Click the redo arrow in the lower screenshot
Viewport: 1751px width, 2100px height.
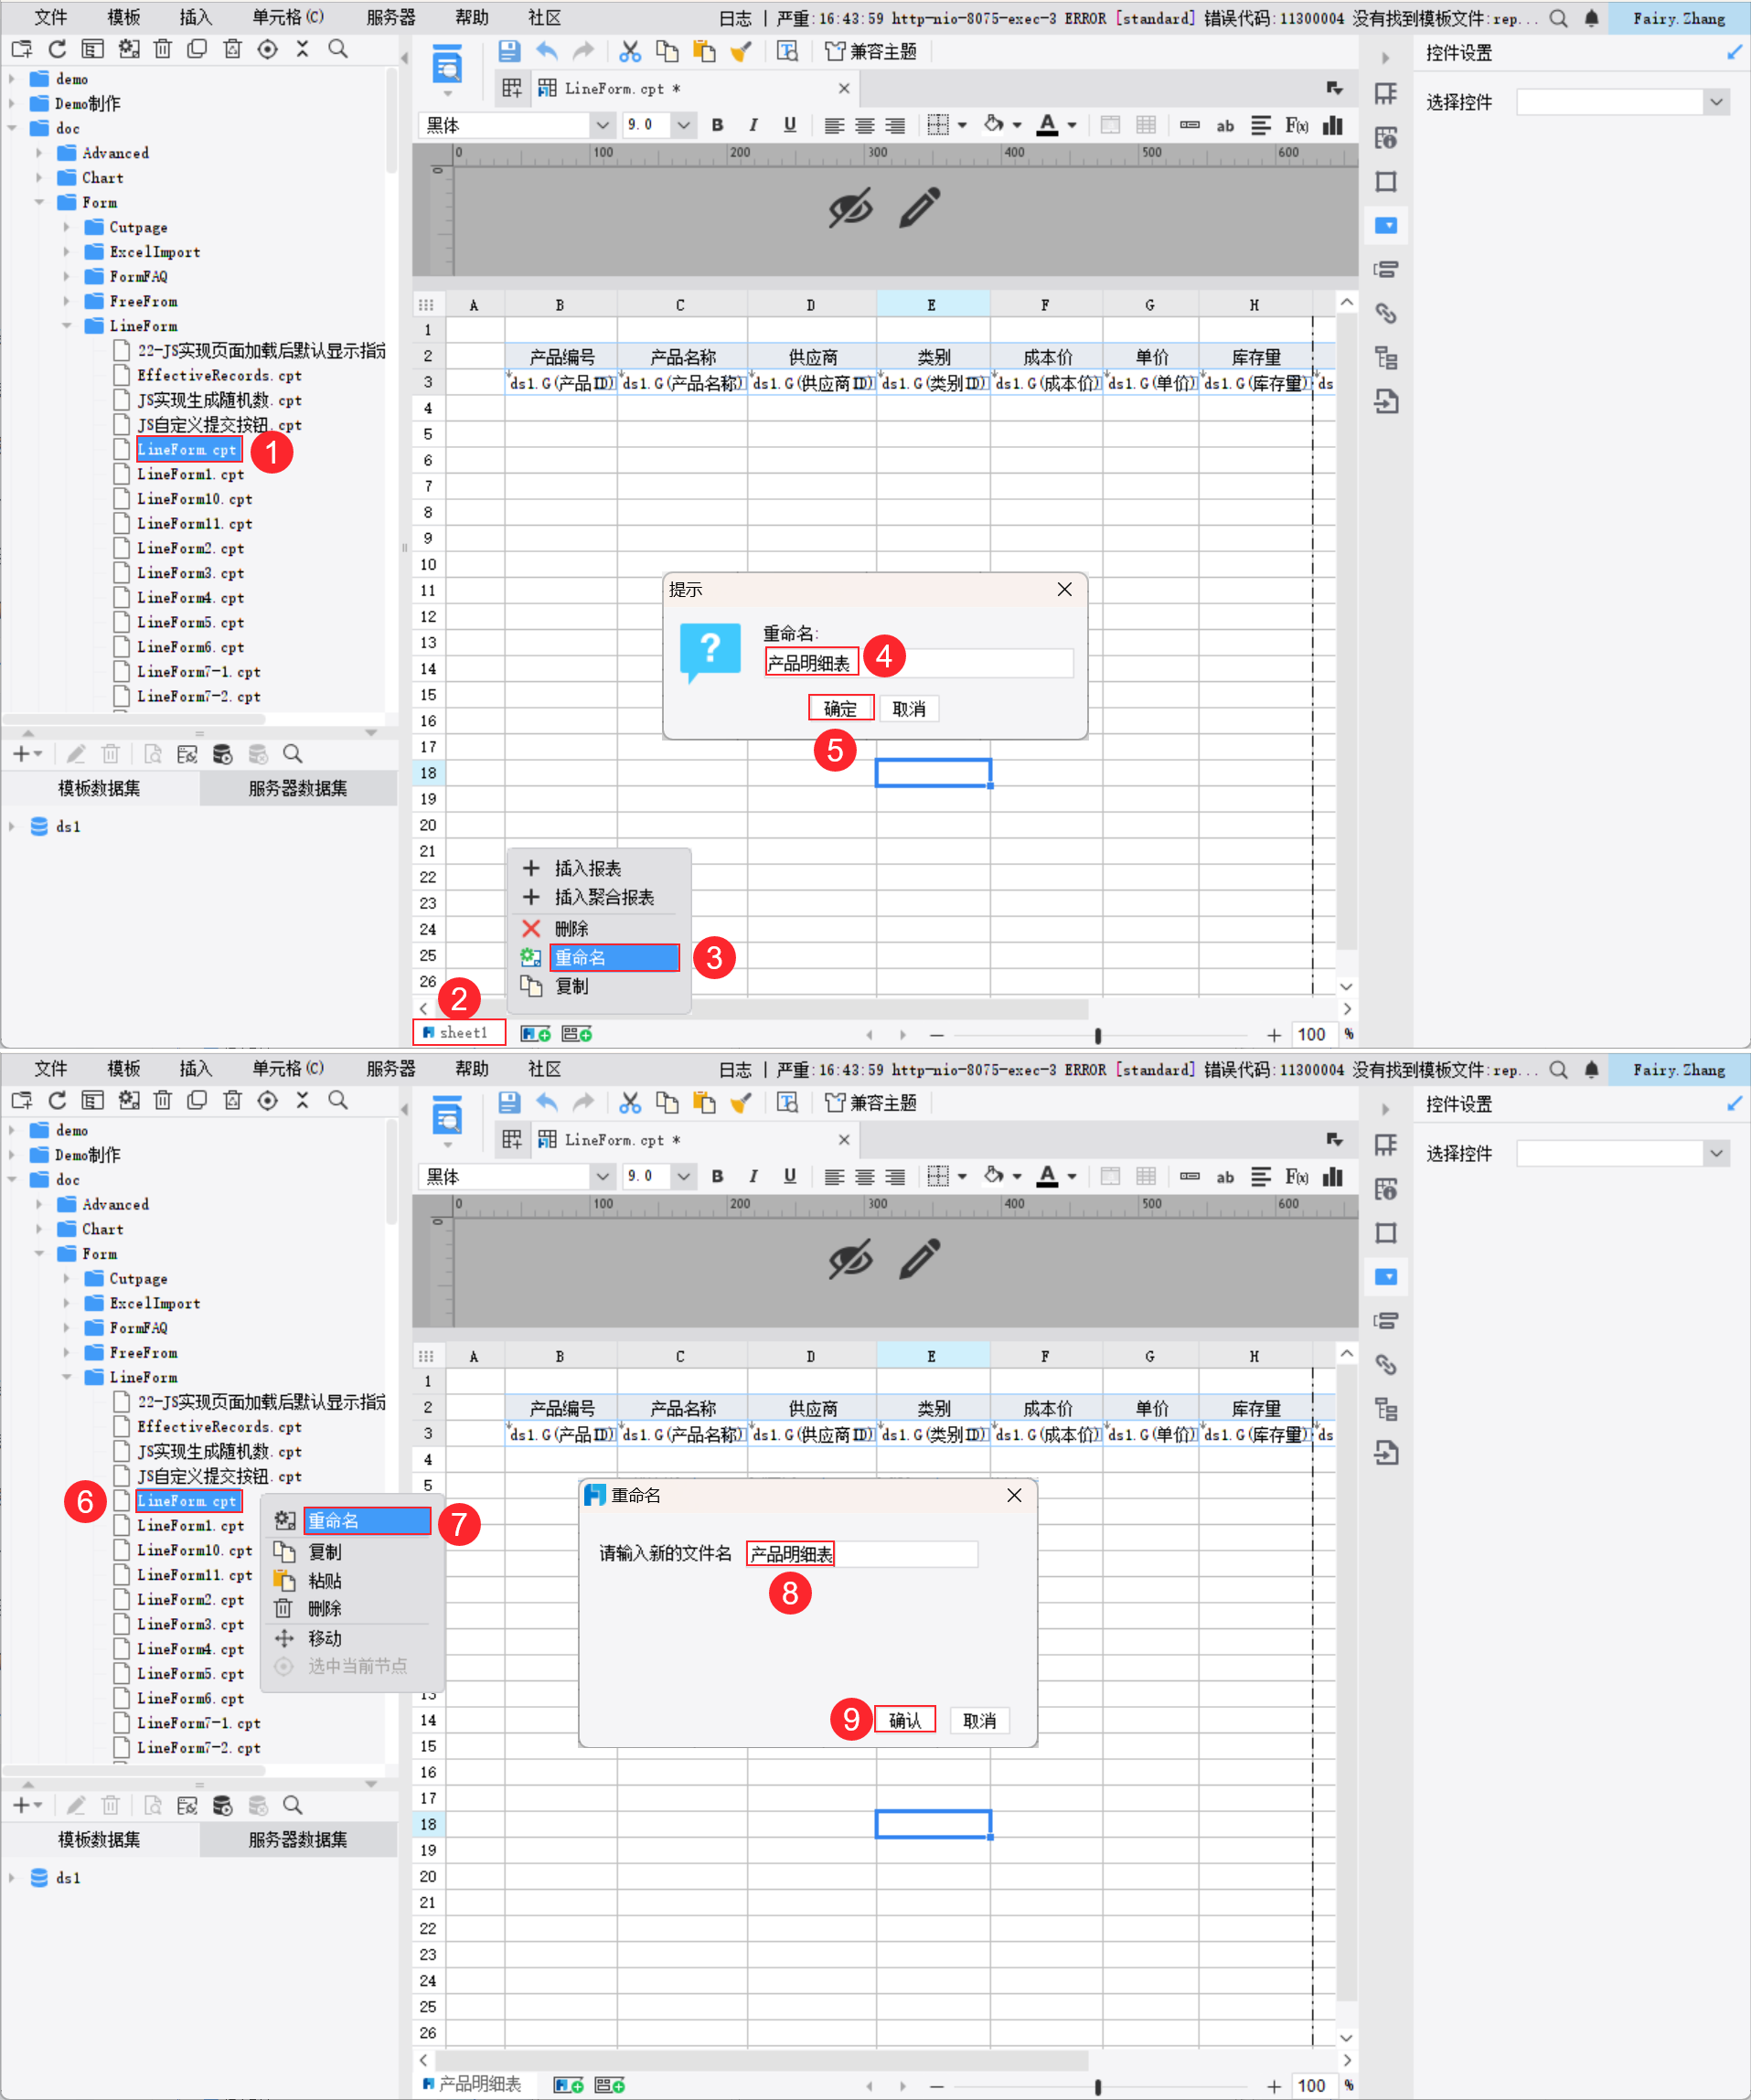[x=583, y=1102]
